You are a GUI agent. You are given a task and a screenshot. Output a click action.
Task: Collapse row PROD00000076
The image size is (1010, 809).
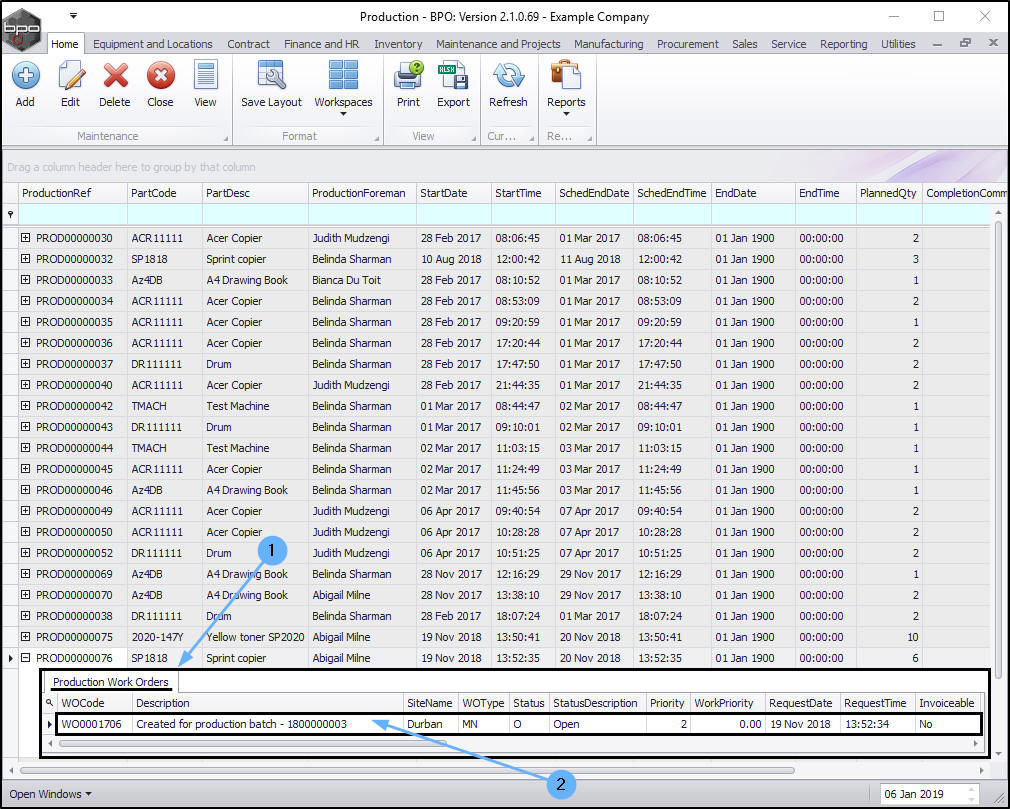coord(26,658)
